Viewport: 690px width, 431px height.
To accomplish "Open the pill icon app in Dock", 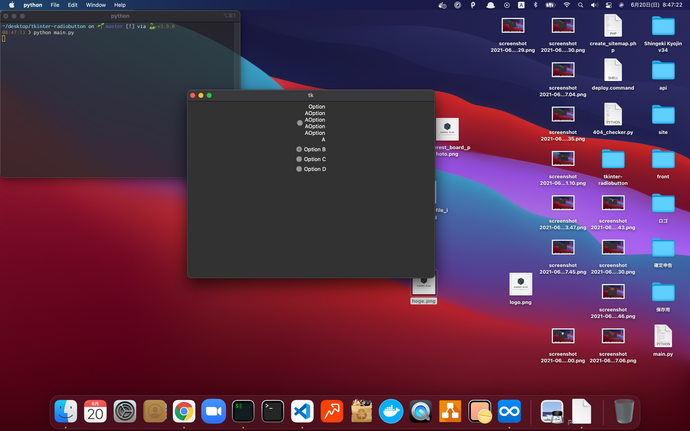I will [x=480, y=411].
